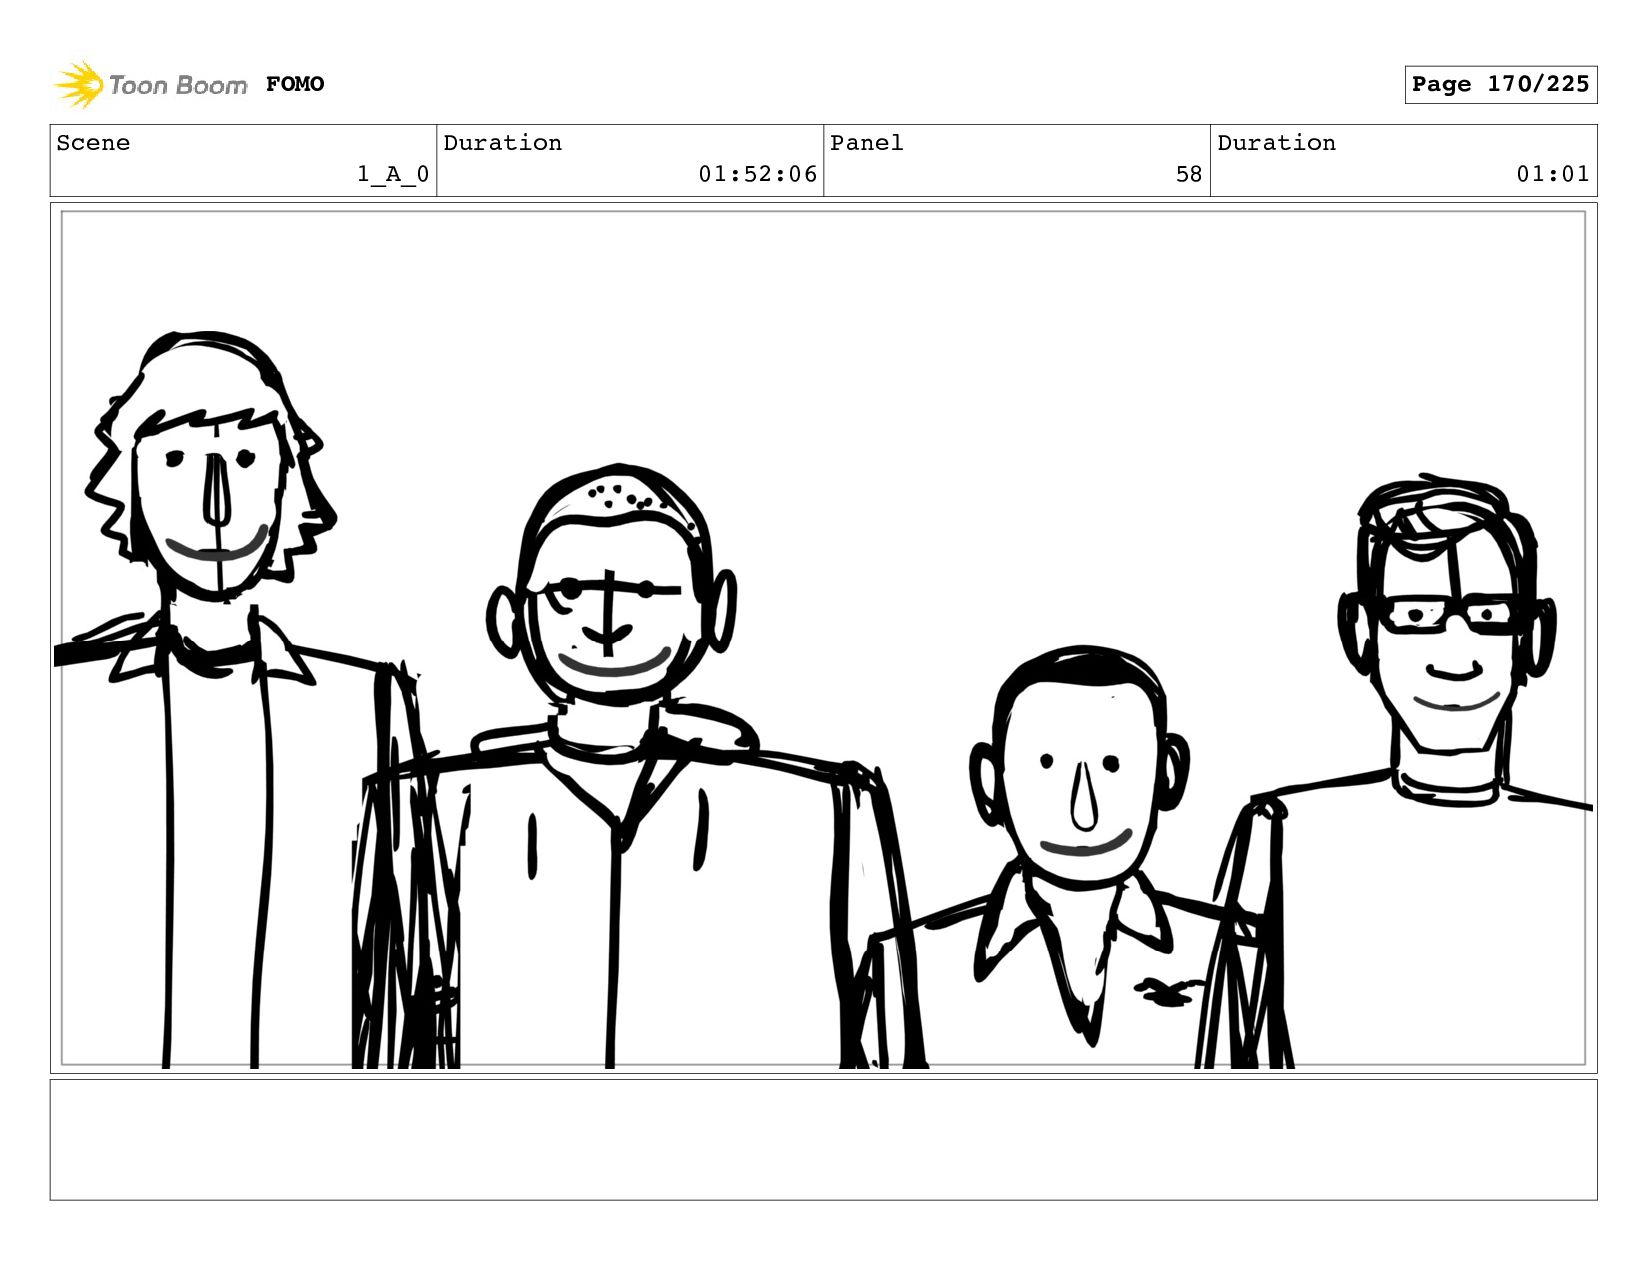Viewport: 1650px width, 1275px height.
Task: Click the Toon Boom logo
Action: (x=150, y=84)
